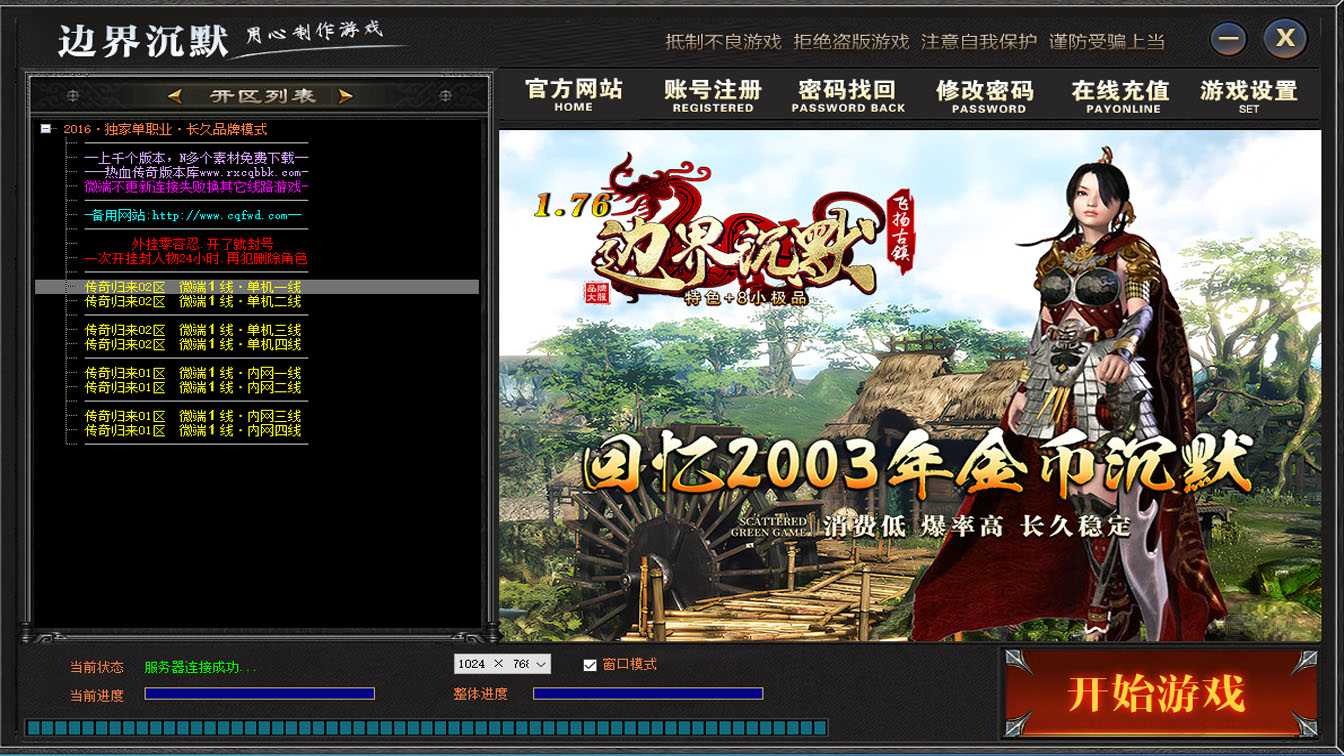Open 修改密码 PASSWORD page
The image size is (1344, 756).
(985, 95)
